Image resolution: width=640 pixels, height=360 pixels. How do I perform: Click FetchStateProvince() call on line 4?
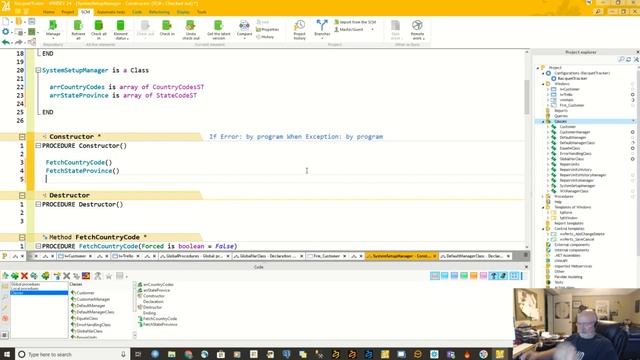coord(82,171)
